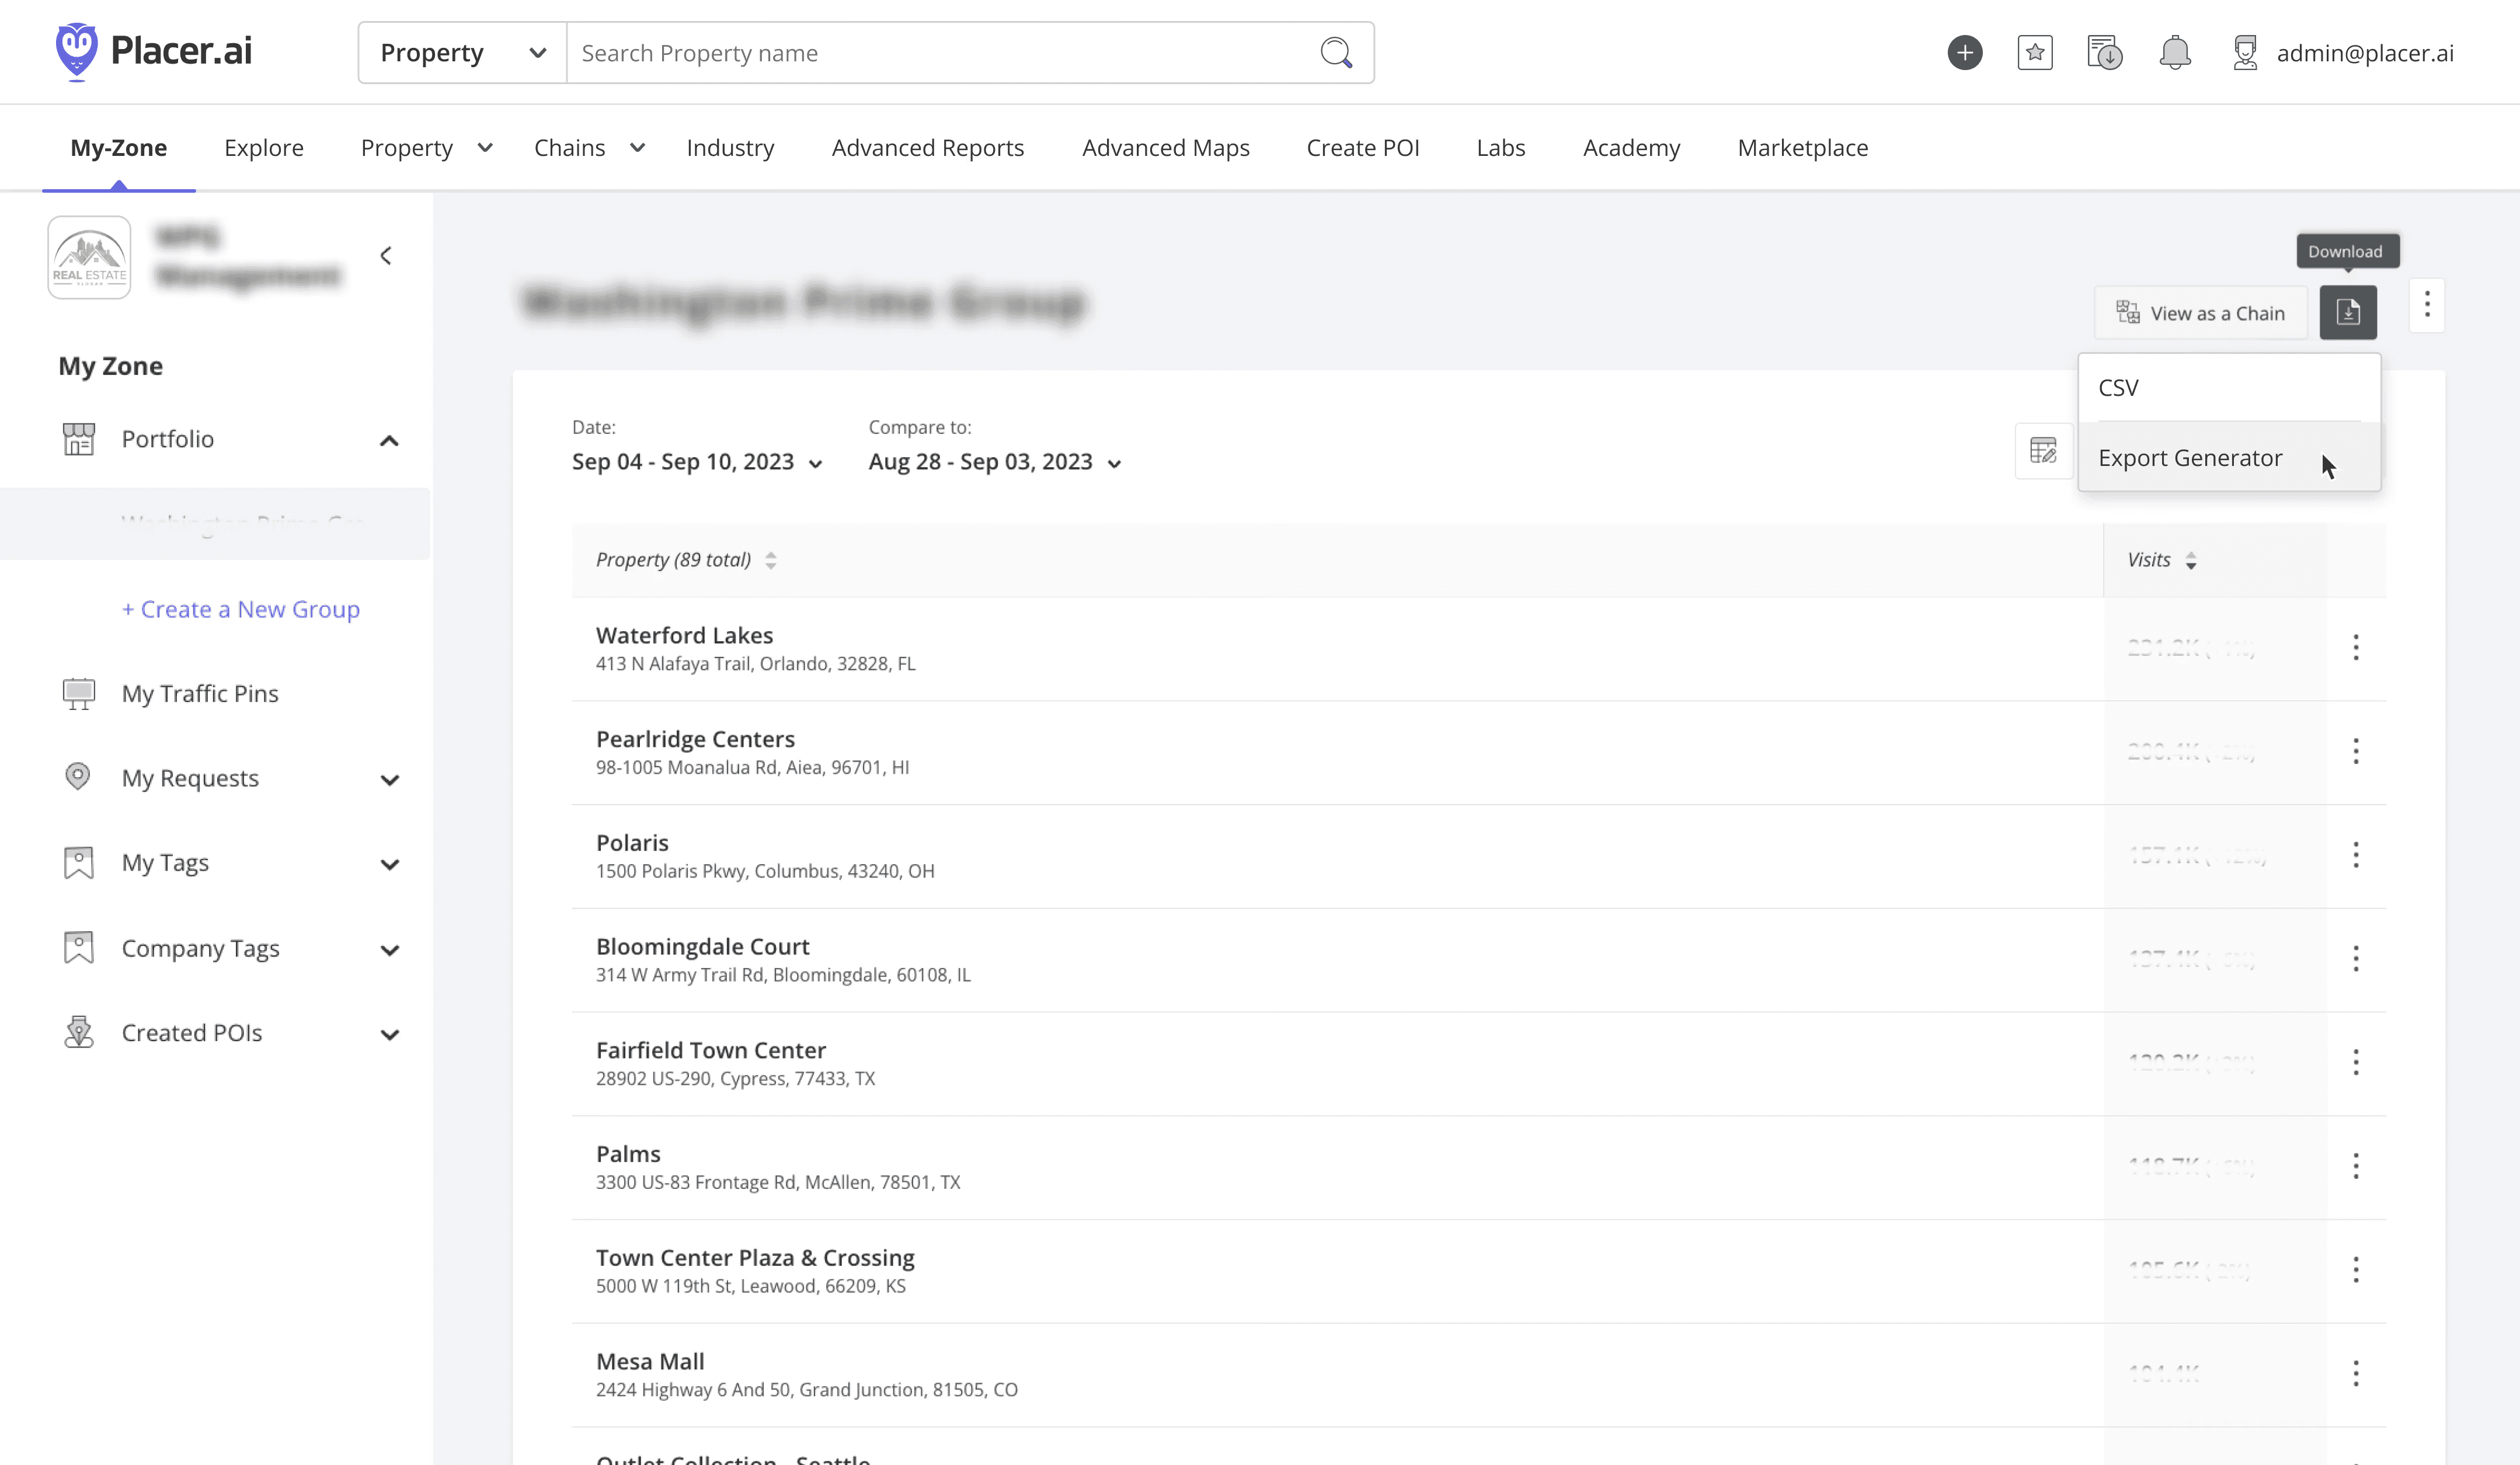Click the notifications bell icon
This screenshot has height=1465, width=2520.
pos(2174,52)
